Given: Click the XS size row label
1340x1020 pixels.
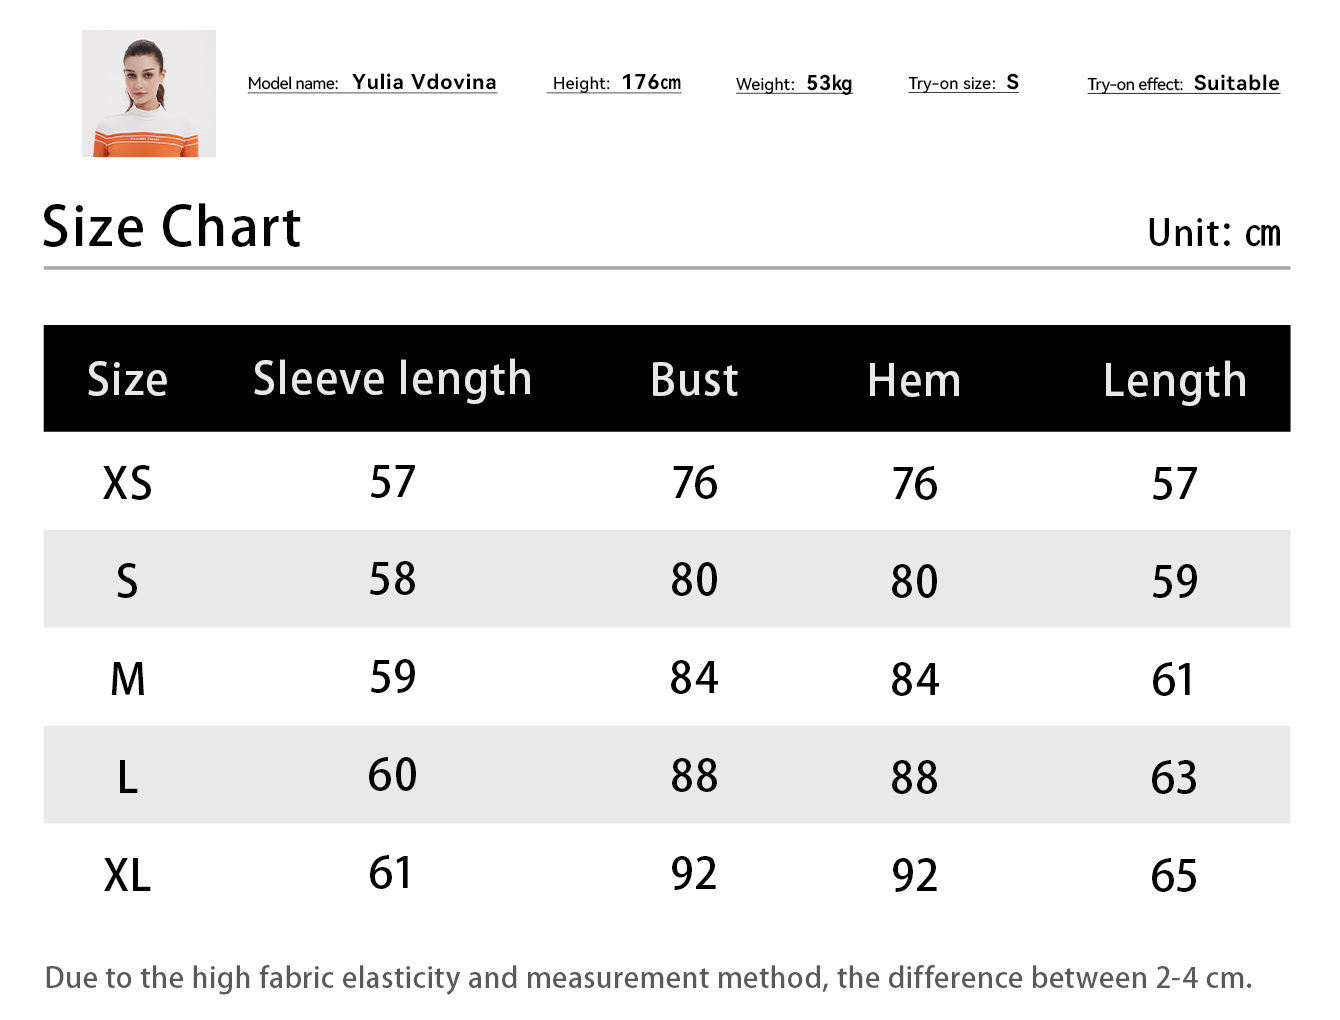Looking at the screenshot, I should [x=127, y=484].
